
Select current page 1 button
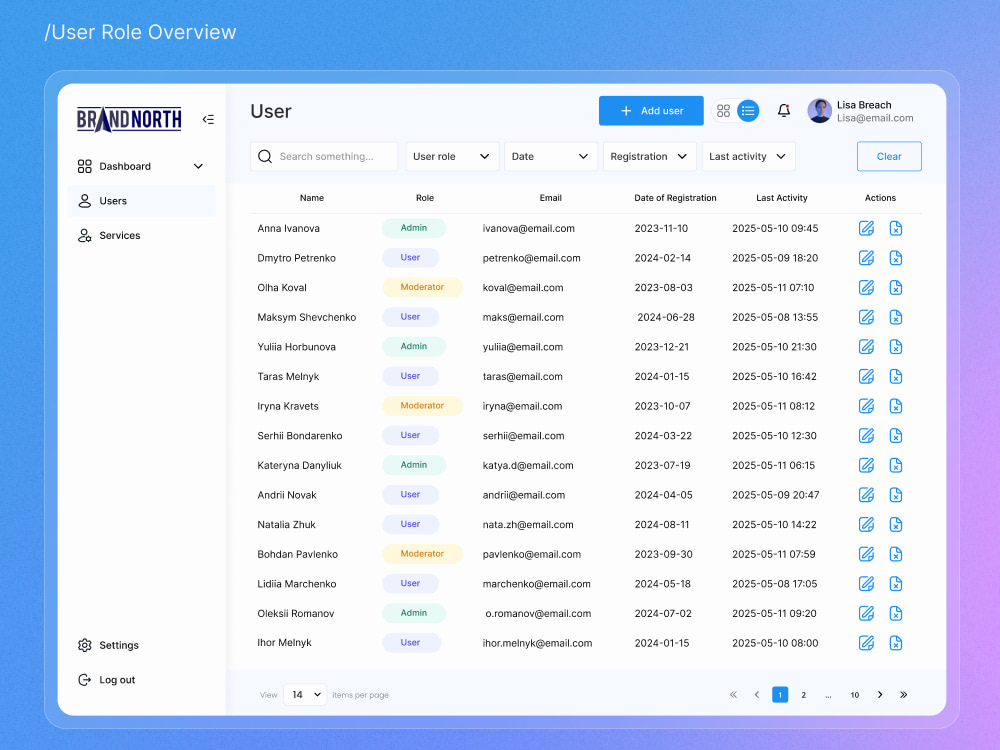780,695
